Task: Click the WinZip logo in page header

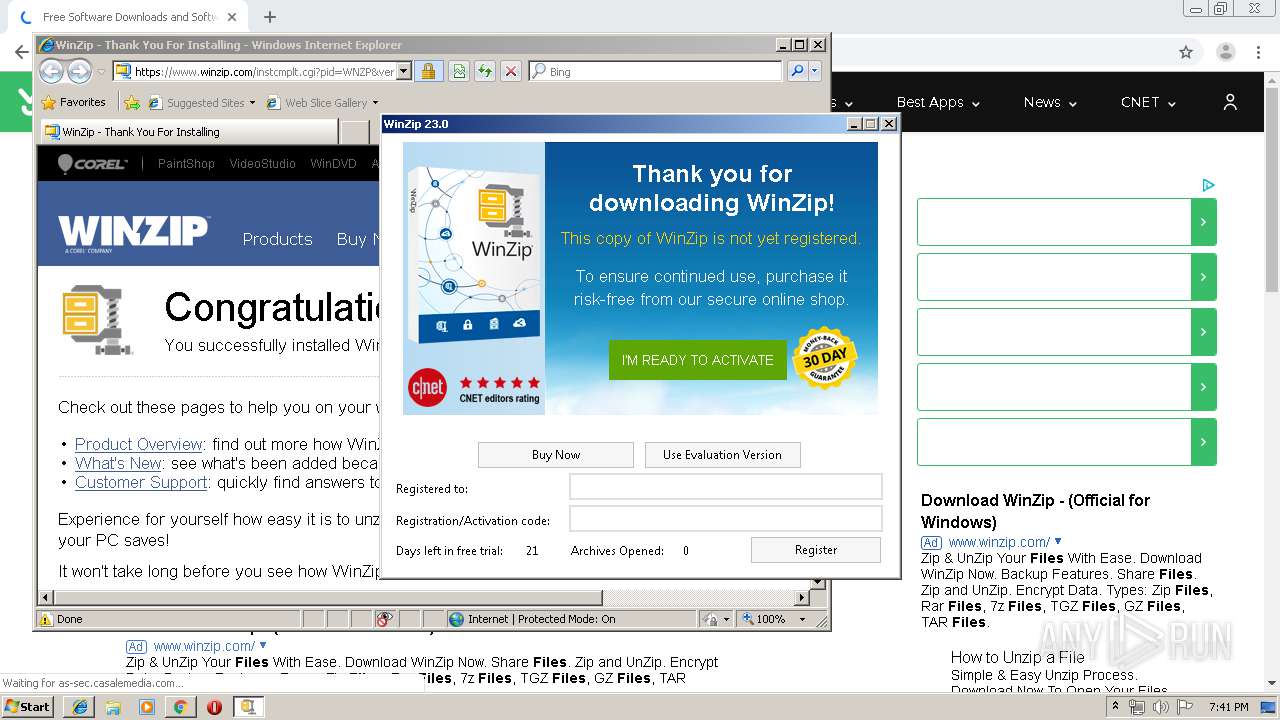Action: coord(133,232)
